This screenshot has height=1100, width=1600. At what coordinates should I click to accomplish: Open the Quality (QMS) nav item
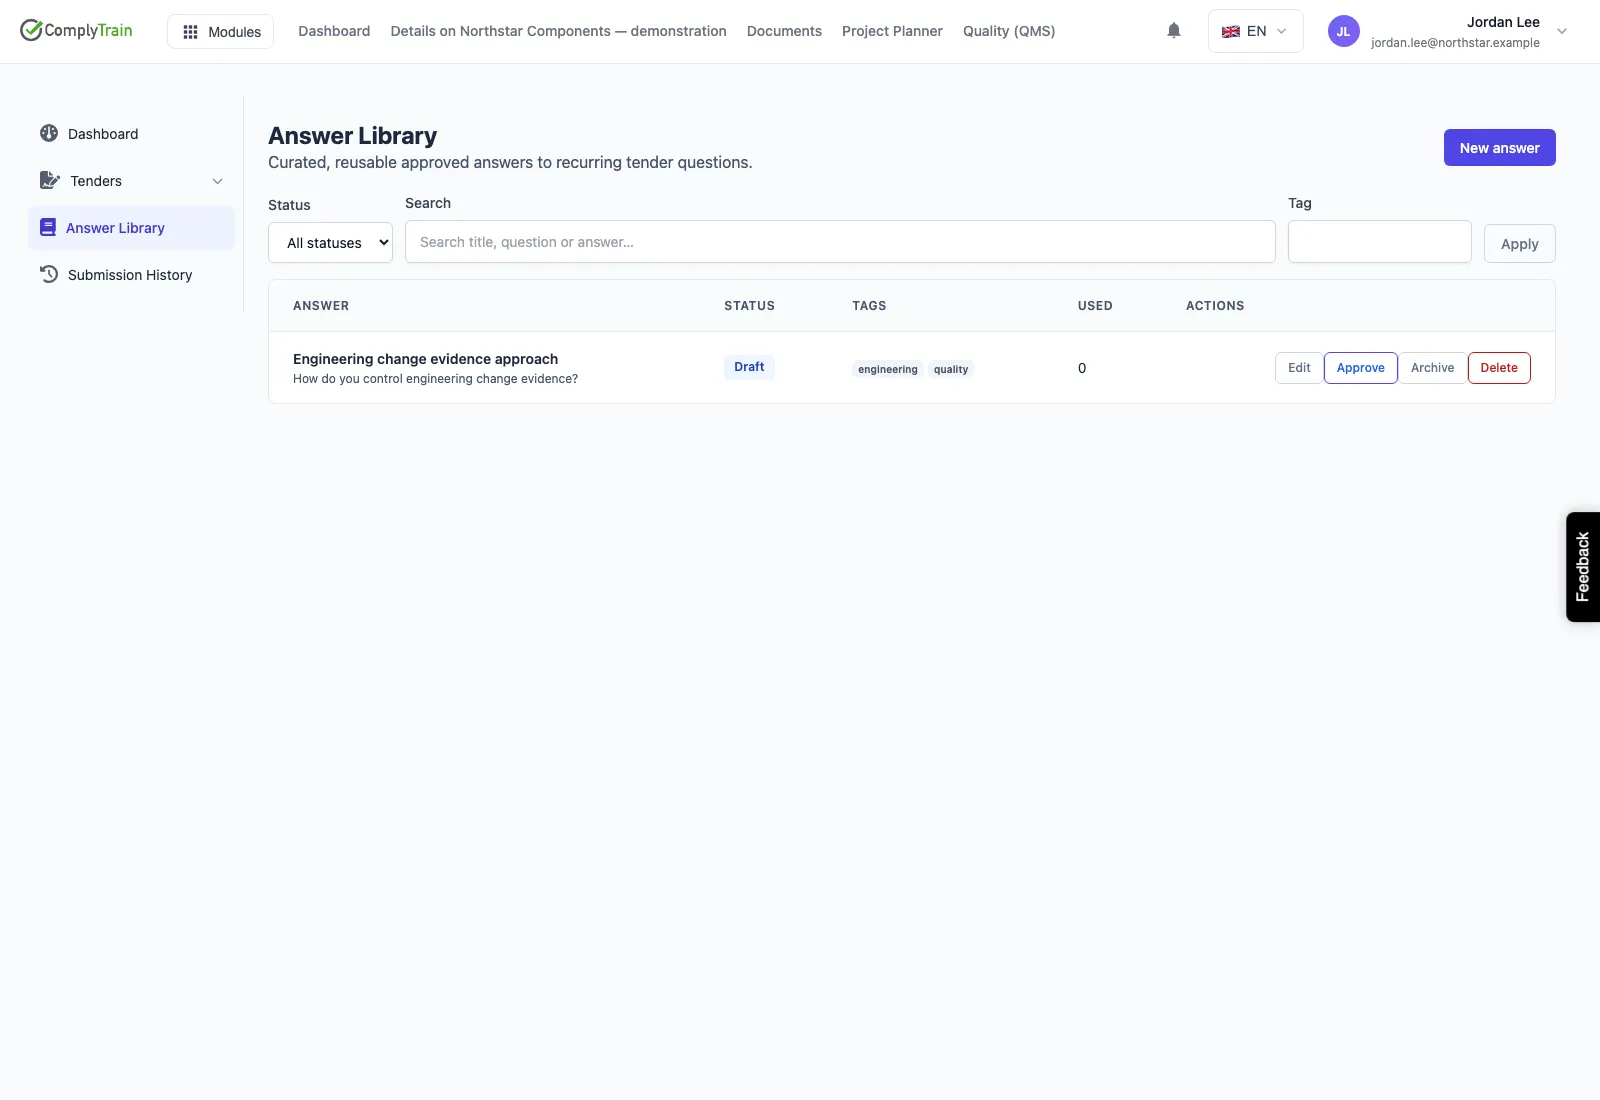[x=1009, y=31]
